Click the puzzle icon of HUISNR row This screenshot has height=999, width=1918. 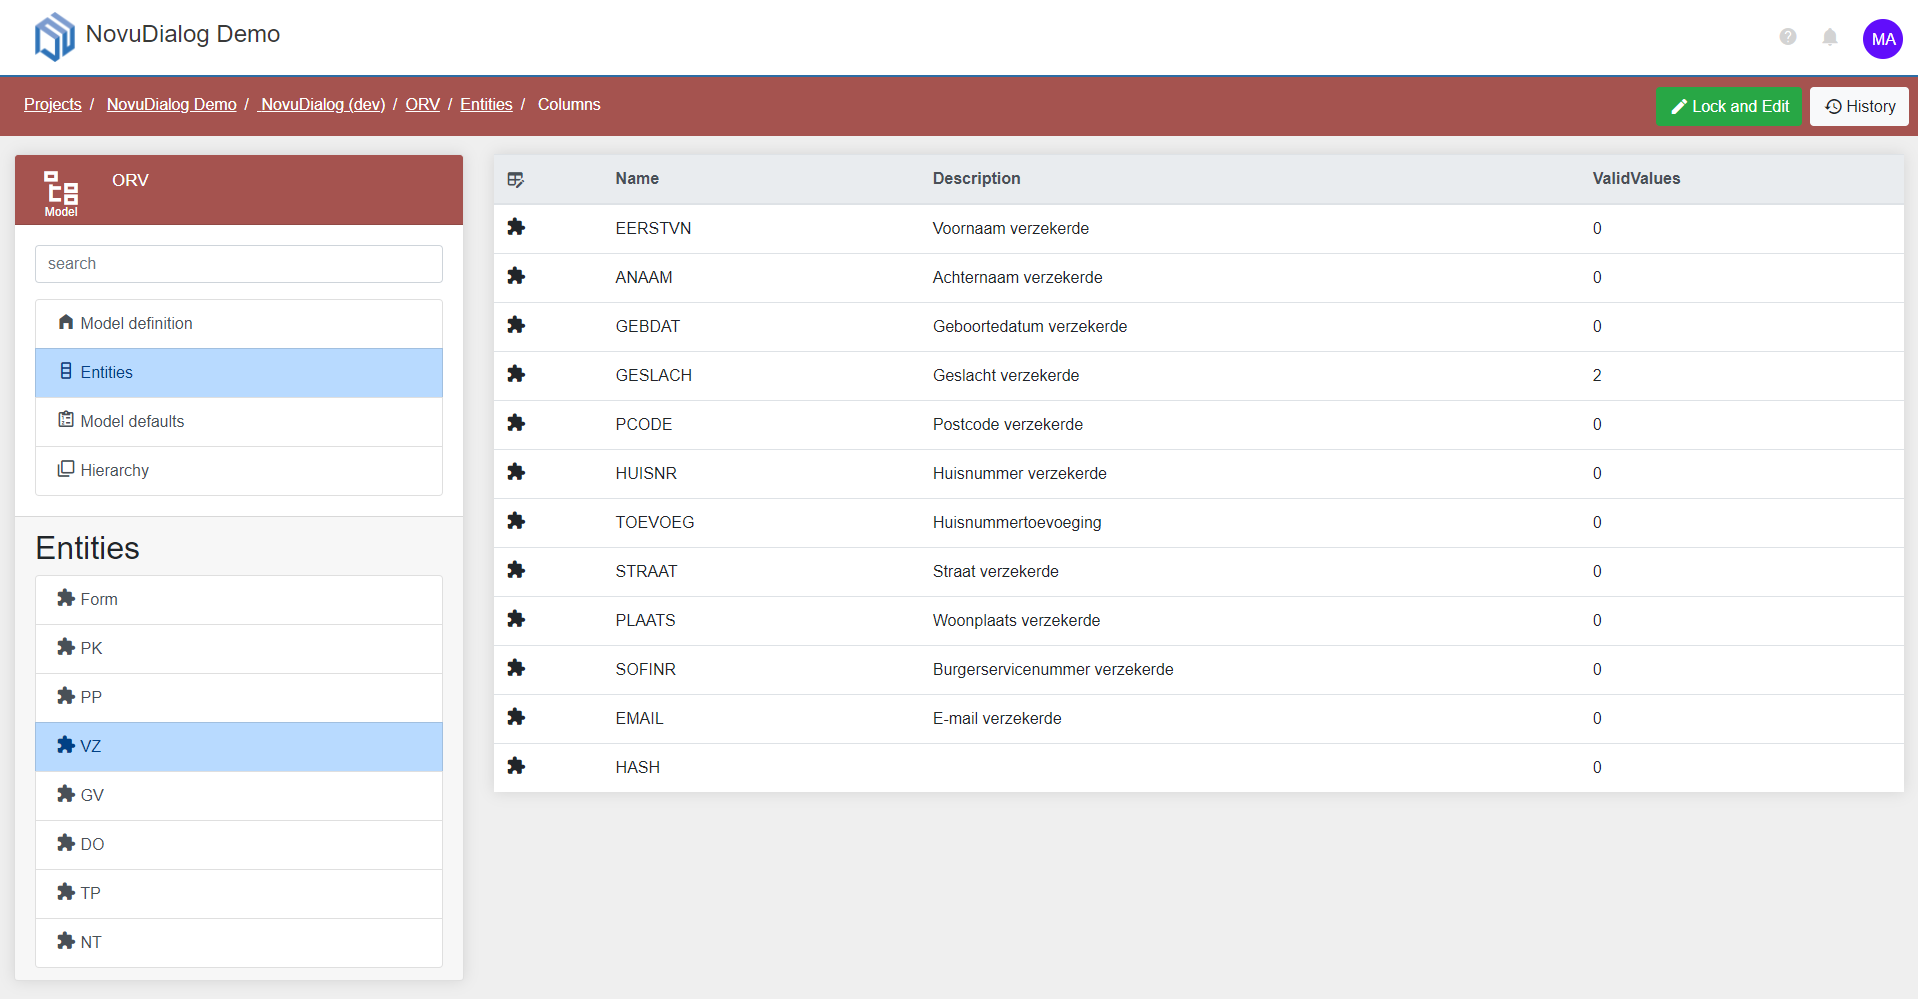[516, 472]
